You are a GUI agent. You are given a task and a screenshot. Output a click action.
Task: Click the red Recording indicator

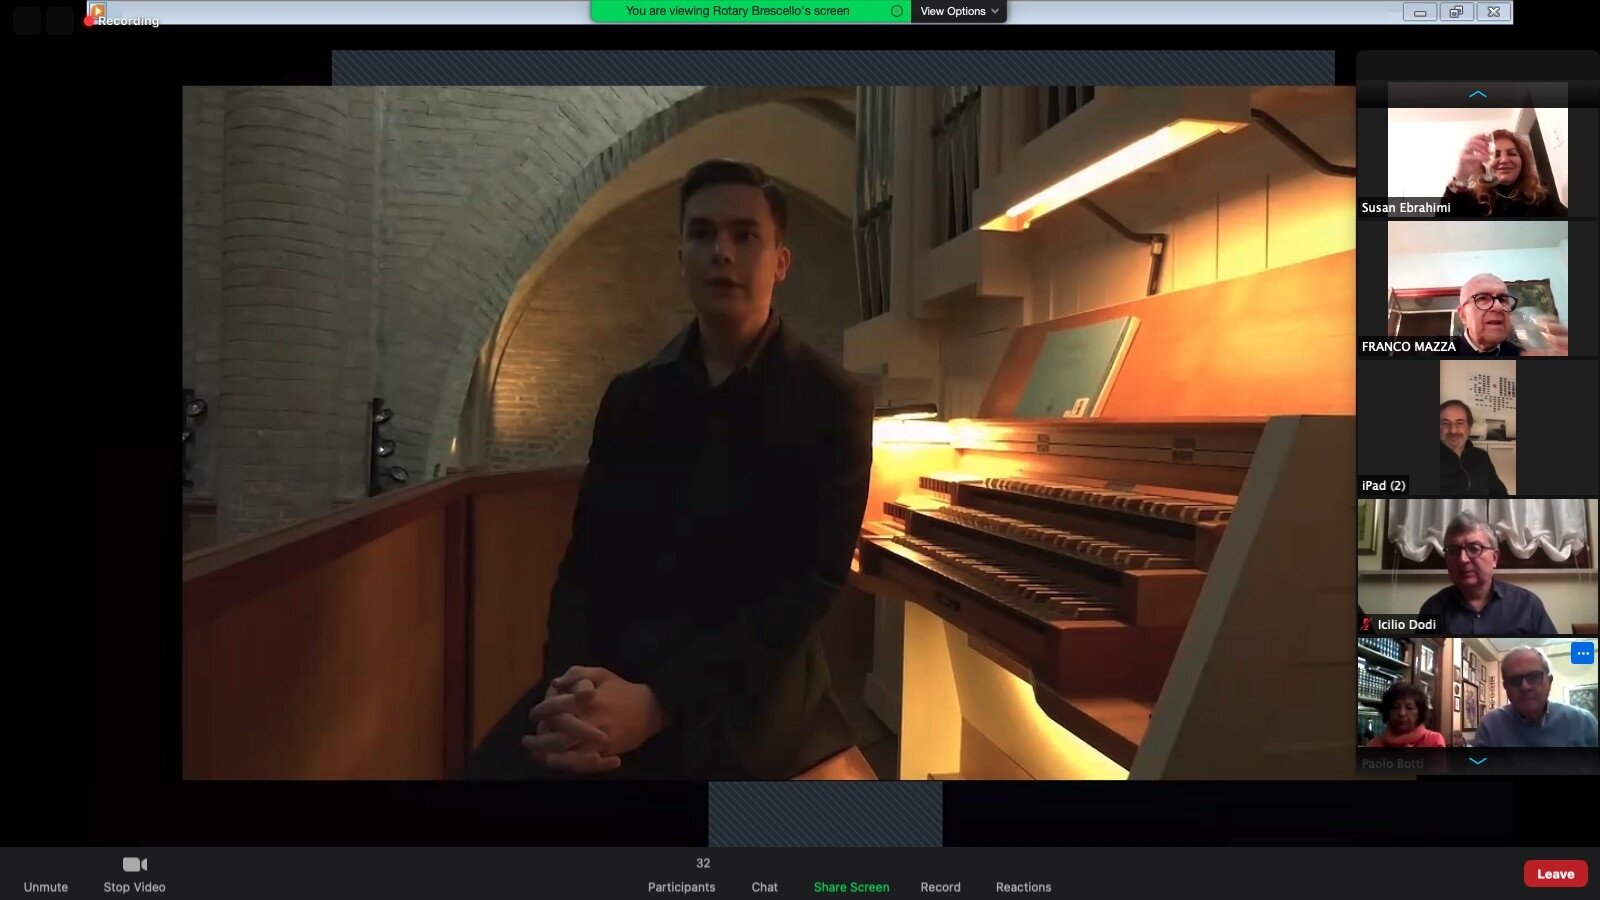click(x=123, y=20)
